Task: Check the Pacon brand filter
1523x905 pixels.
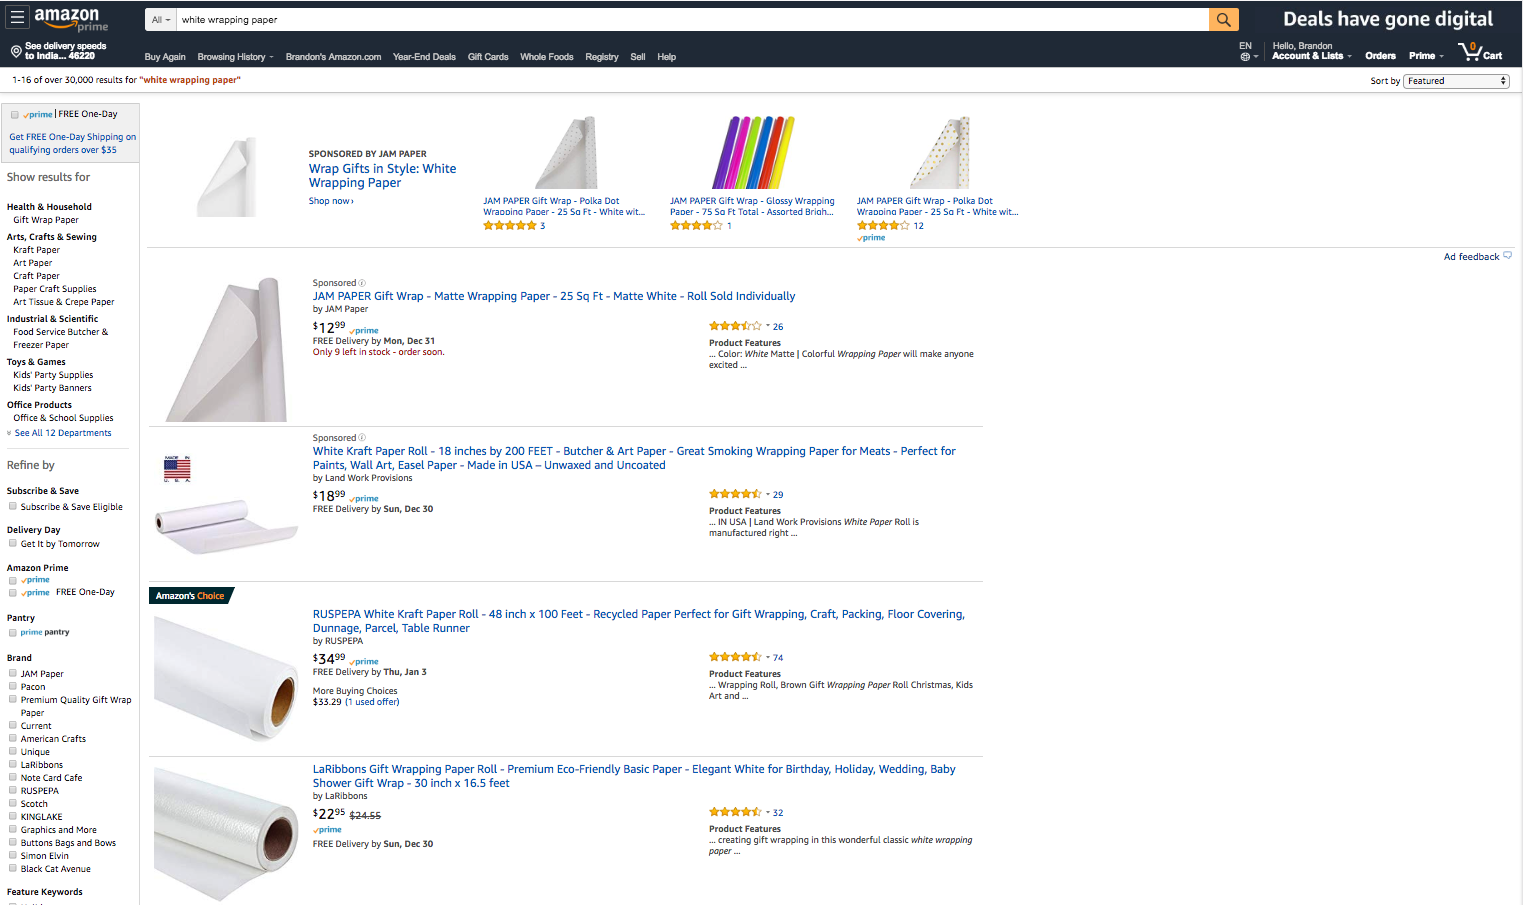Action: [13, 686]
